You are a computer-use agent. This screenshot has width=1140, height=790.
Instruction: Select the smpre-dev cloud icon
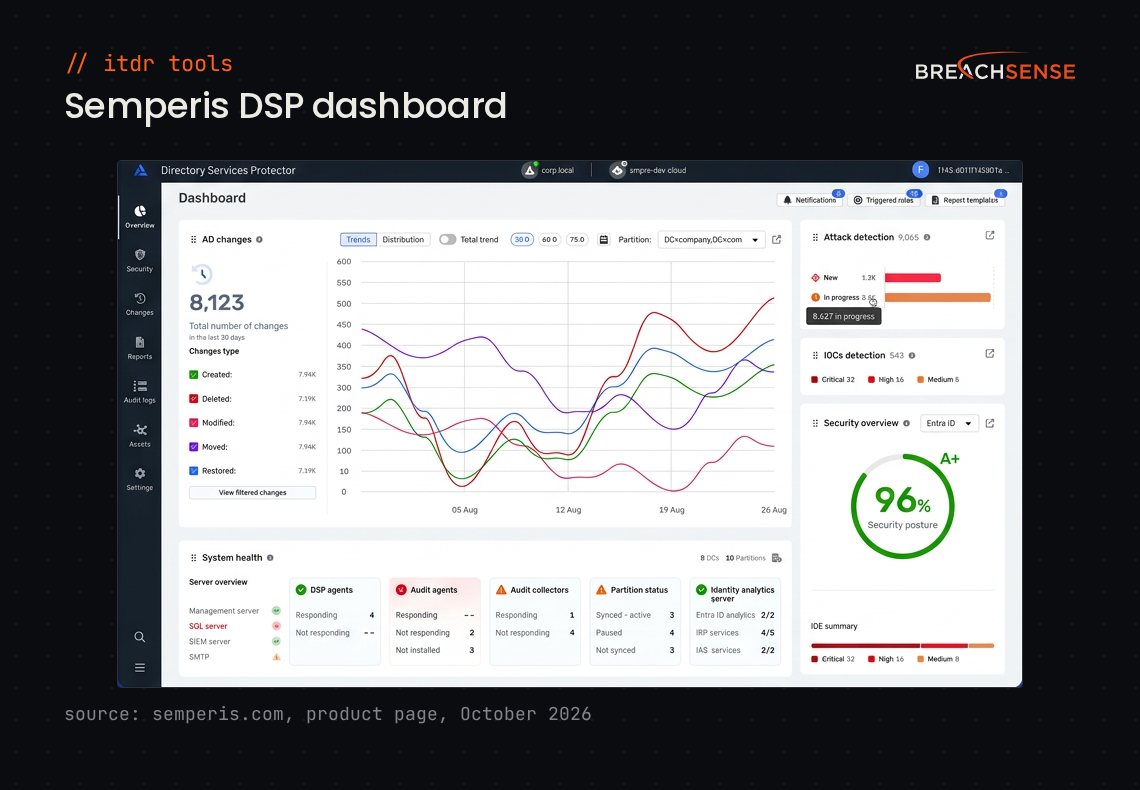pyautogui.click(x=617, y=170)
